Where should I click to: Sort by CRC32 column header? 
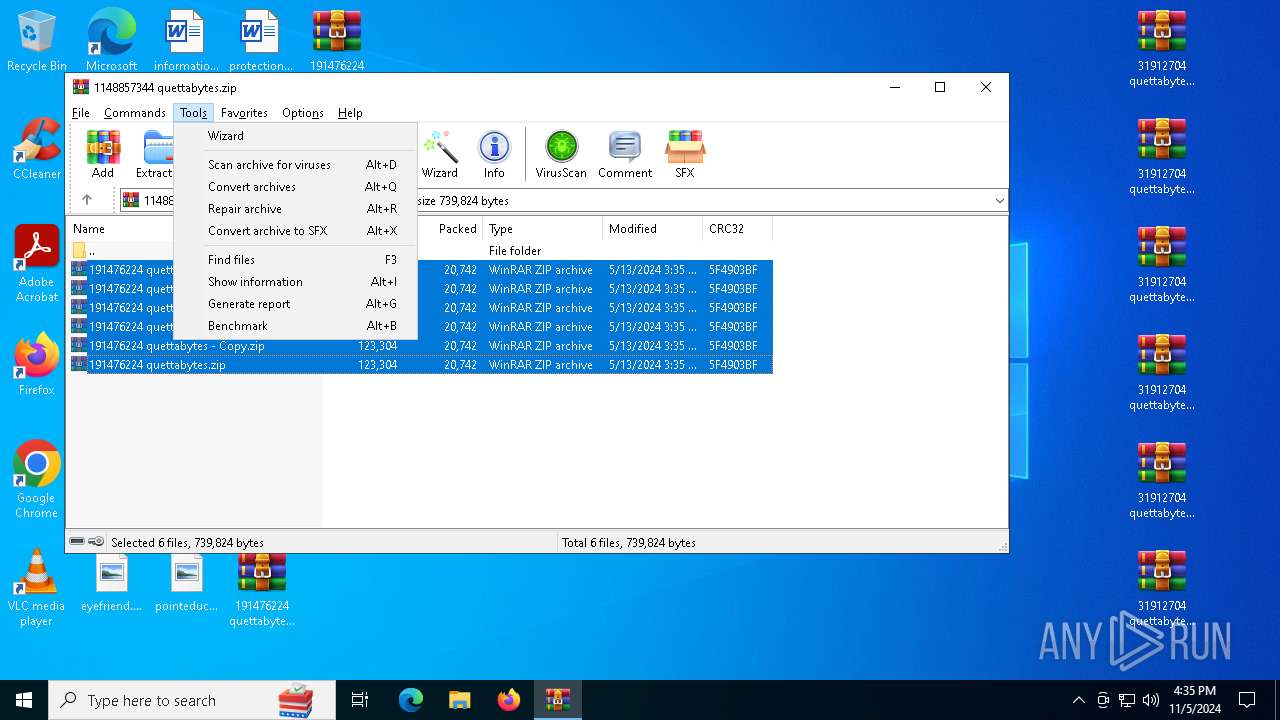(x=737, y=229)
